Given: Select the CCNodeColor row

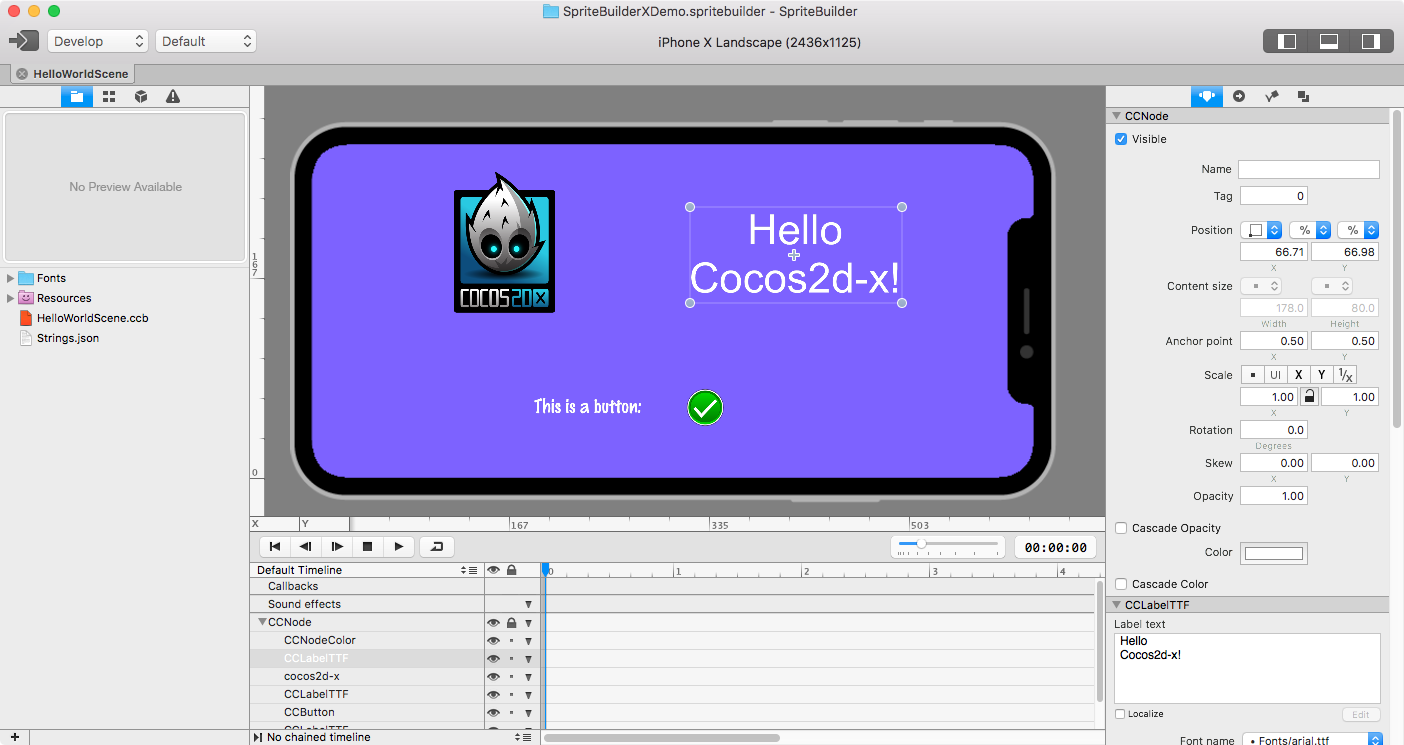Looking at the screenshot, I should [319, 640].
